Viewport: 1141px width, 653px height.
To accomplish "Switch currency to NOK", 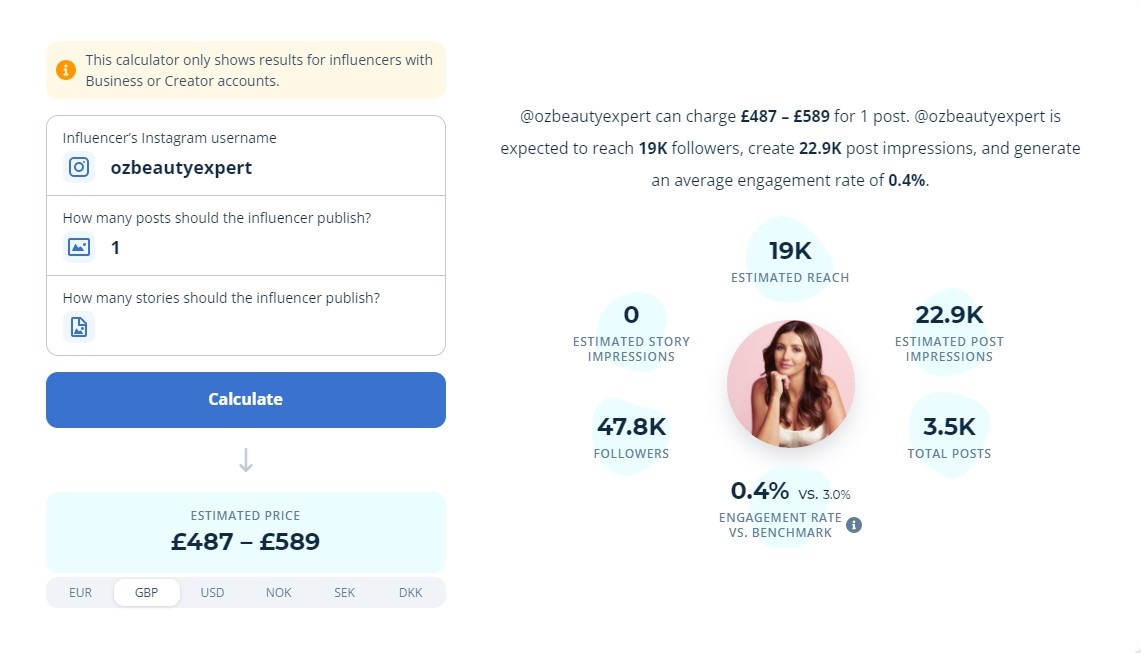I will (279, 593).
